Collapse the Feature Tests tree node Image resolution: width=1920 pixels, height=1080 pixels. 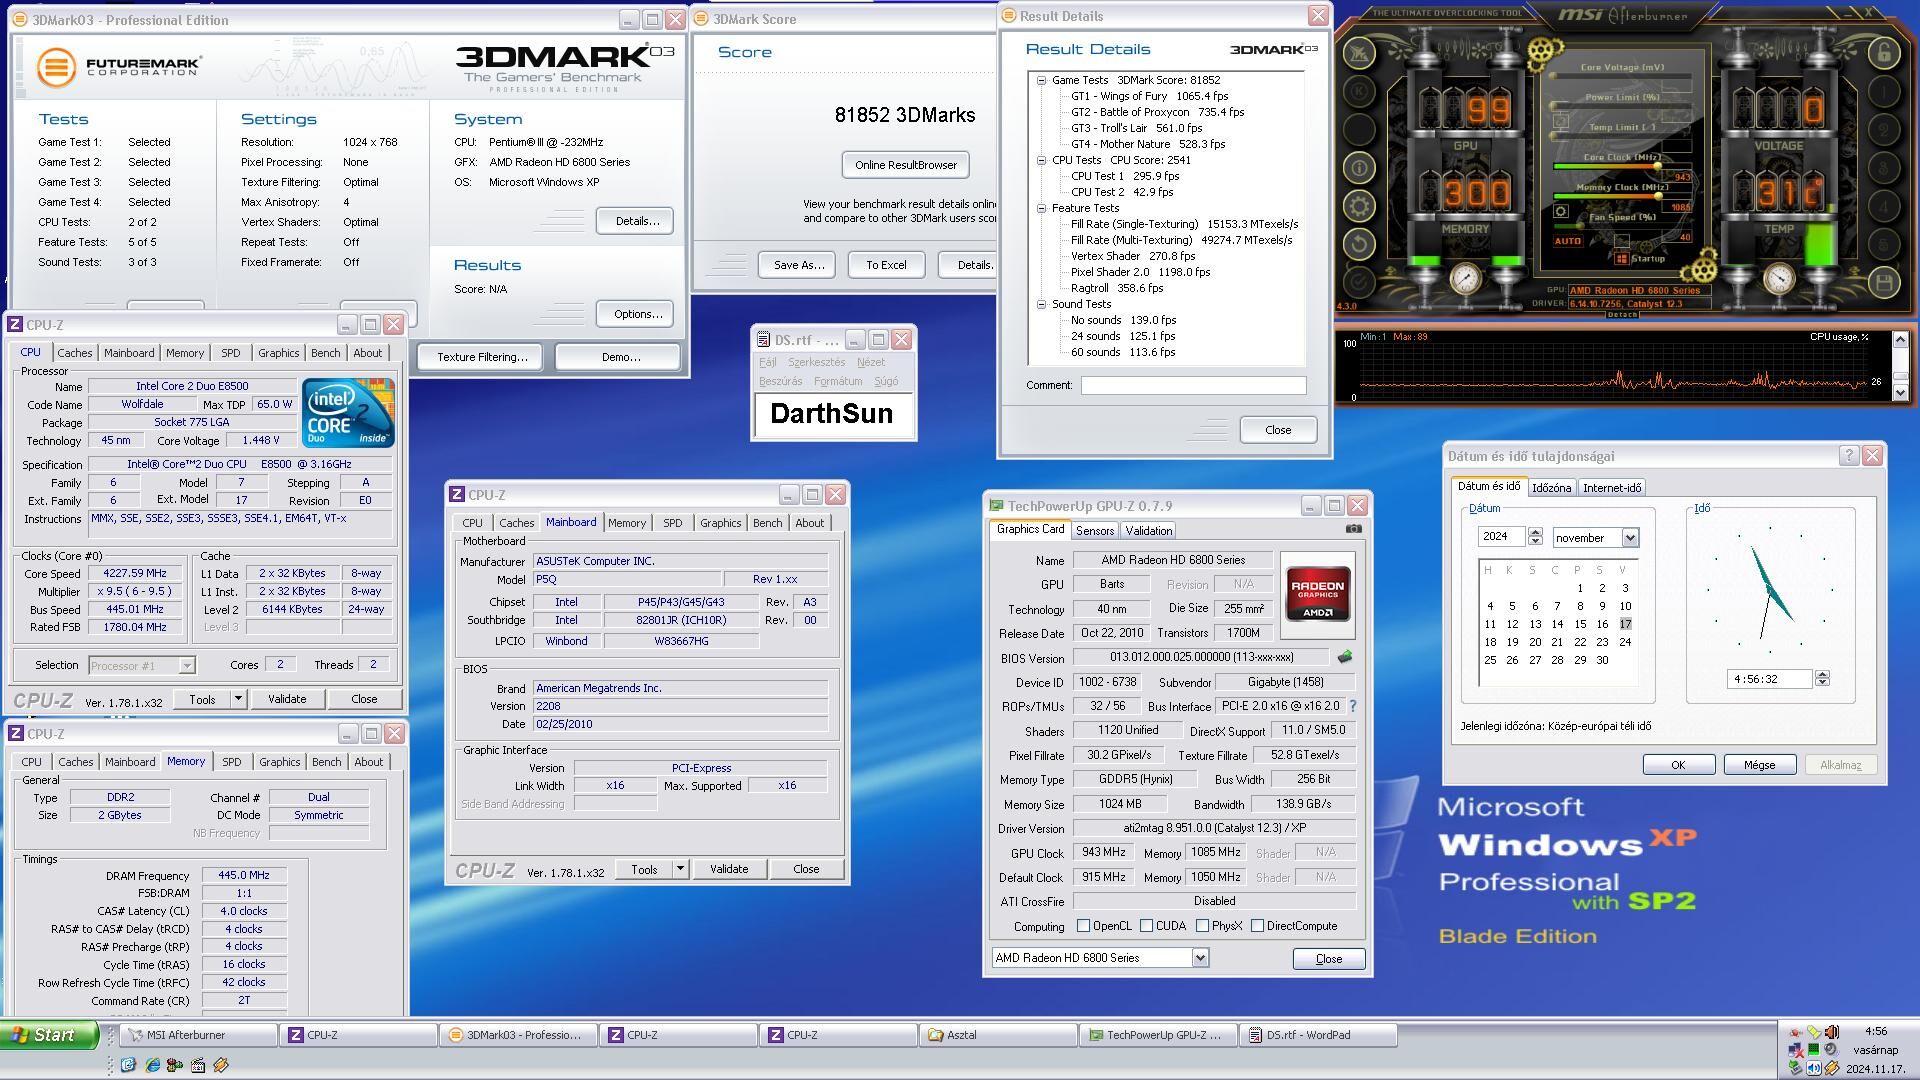tap(1041, 208)
